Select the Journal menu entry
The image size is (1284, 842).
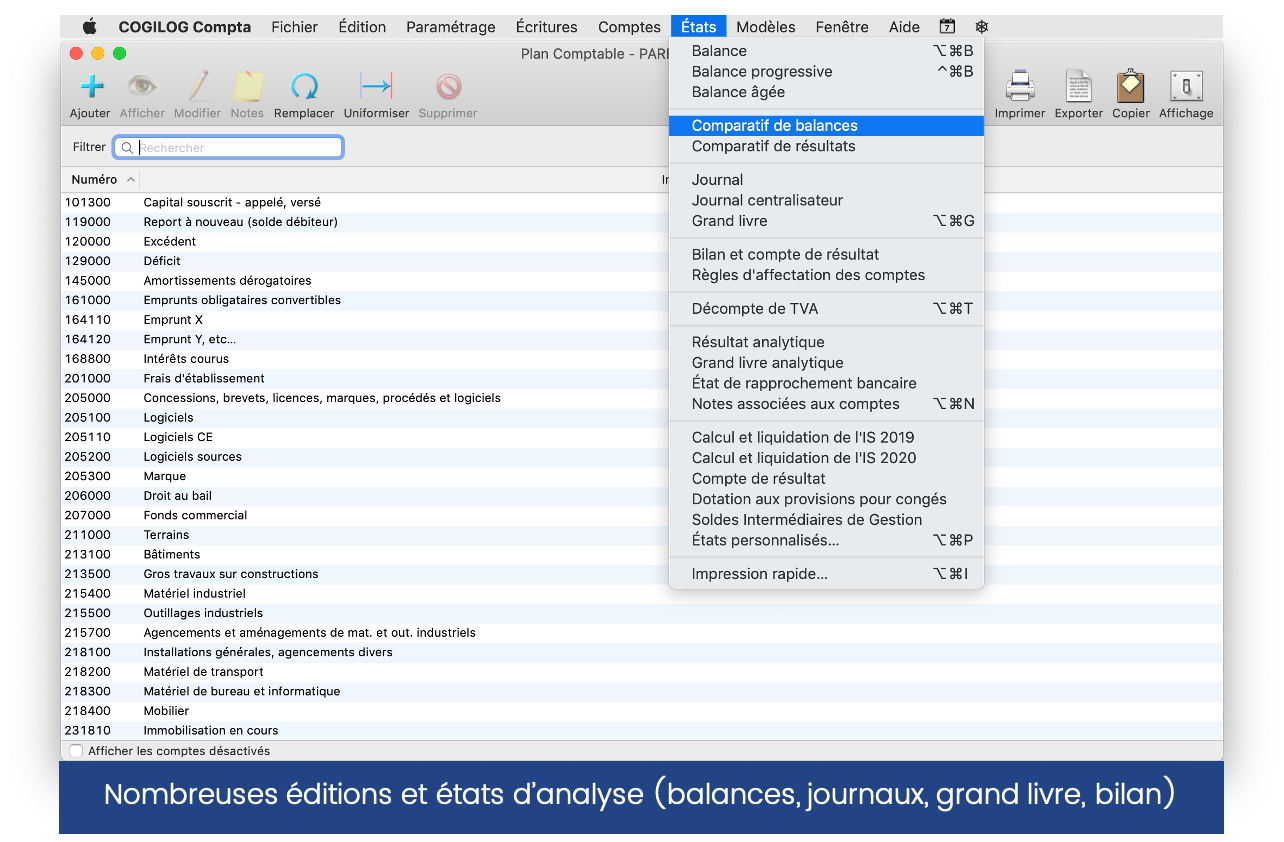826,180
